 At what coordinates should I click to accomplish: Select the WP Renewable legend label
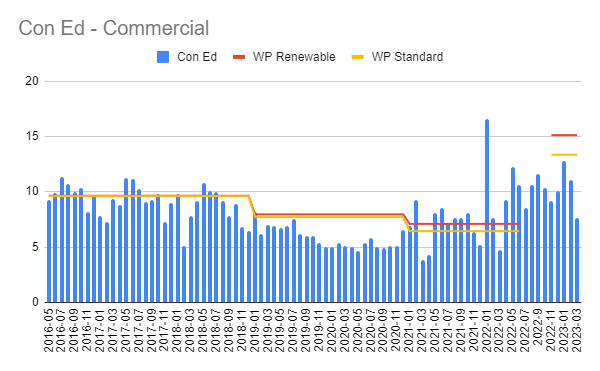tap(294, 57)
